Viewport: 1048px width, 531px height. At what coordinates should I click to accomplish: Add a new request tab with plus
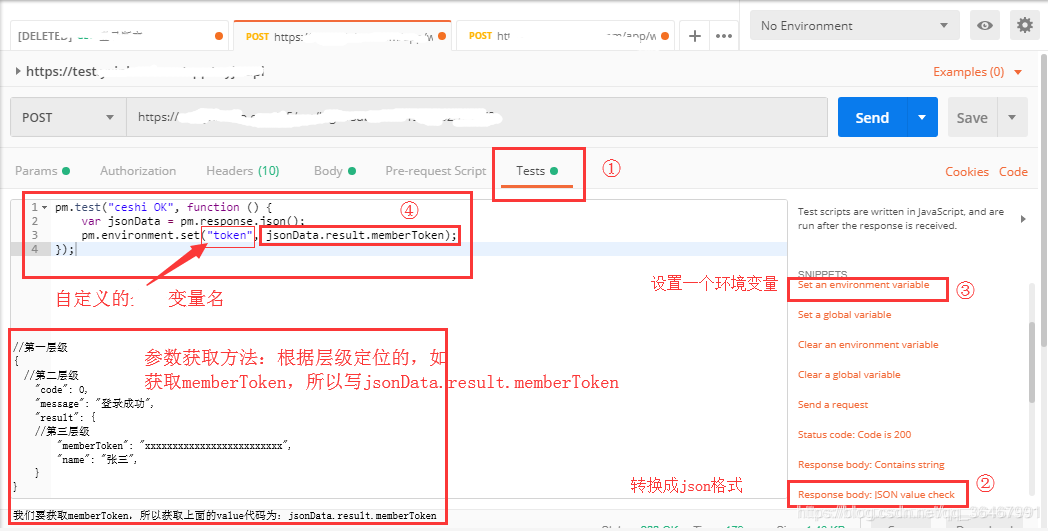tap(695, 35)
